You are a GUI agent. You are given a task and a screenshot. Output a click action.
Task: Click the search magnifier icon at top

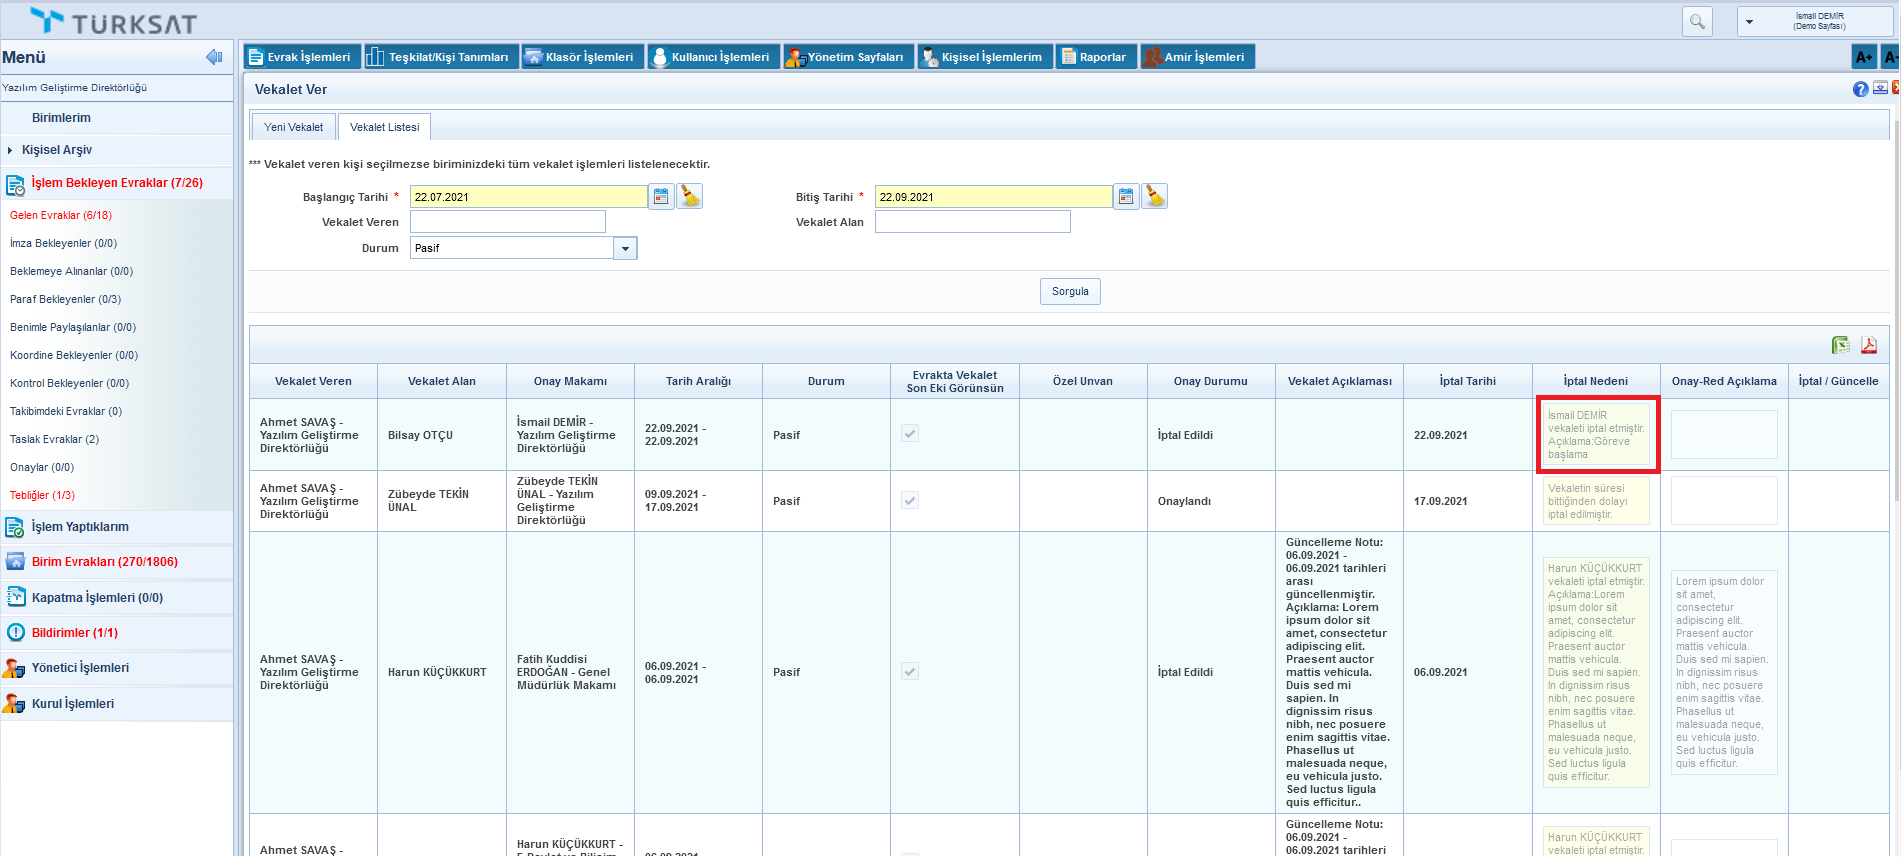click(1697, 21)
